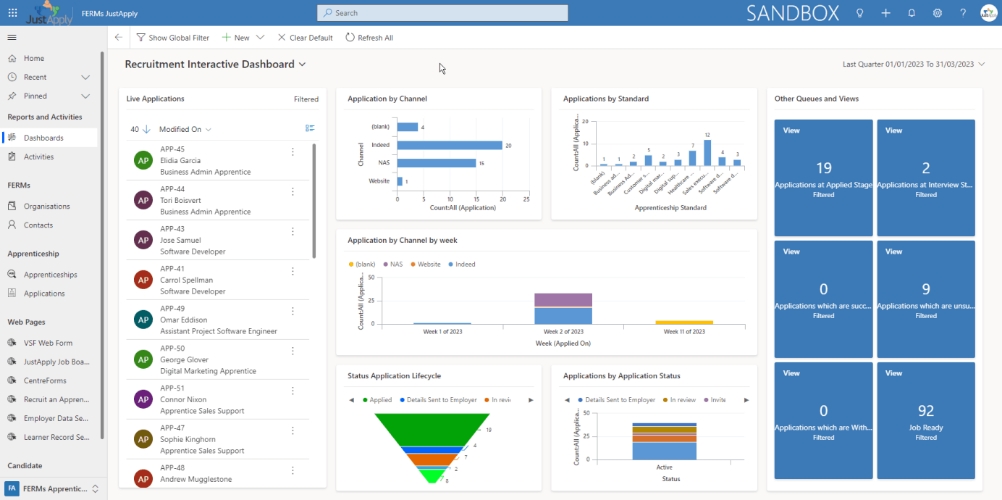The width and height of the screenshot is (1002, 500).
Task: Open the Recruitment Interactive Dashboard selector dropdown
Action: click(x=302, y=64)
